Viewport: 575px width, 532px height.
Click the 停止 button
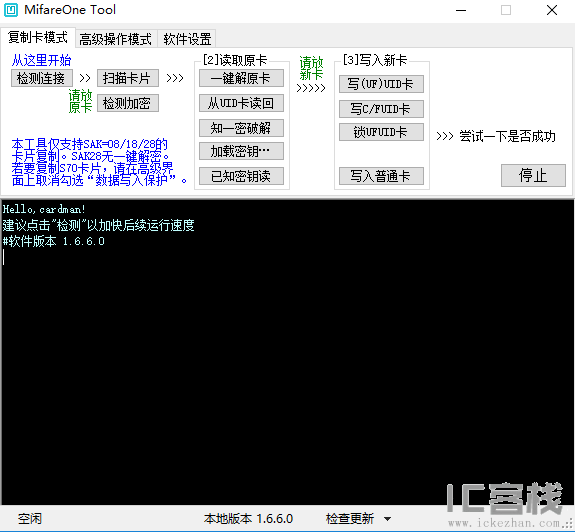click(x=533, y=175)
